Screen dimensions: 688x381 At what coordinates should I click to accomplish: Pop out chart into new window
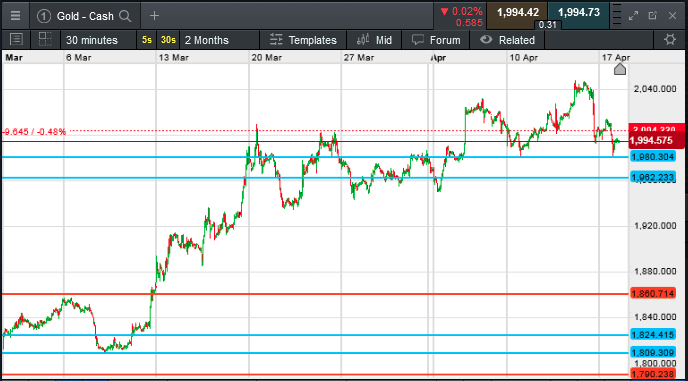[x=652, y=16]
